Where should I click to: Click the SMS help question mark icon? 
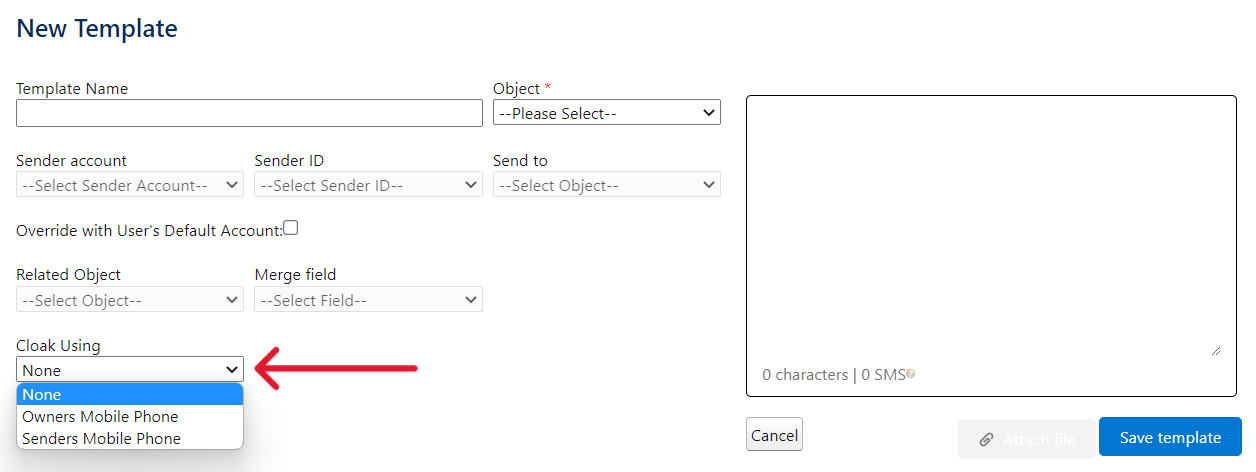(x=911, y=374)
